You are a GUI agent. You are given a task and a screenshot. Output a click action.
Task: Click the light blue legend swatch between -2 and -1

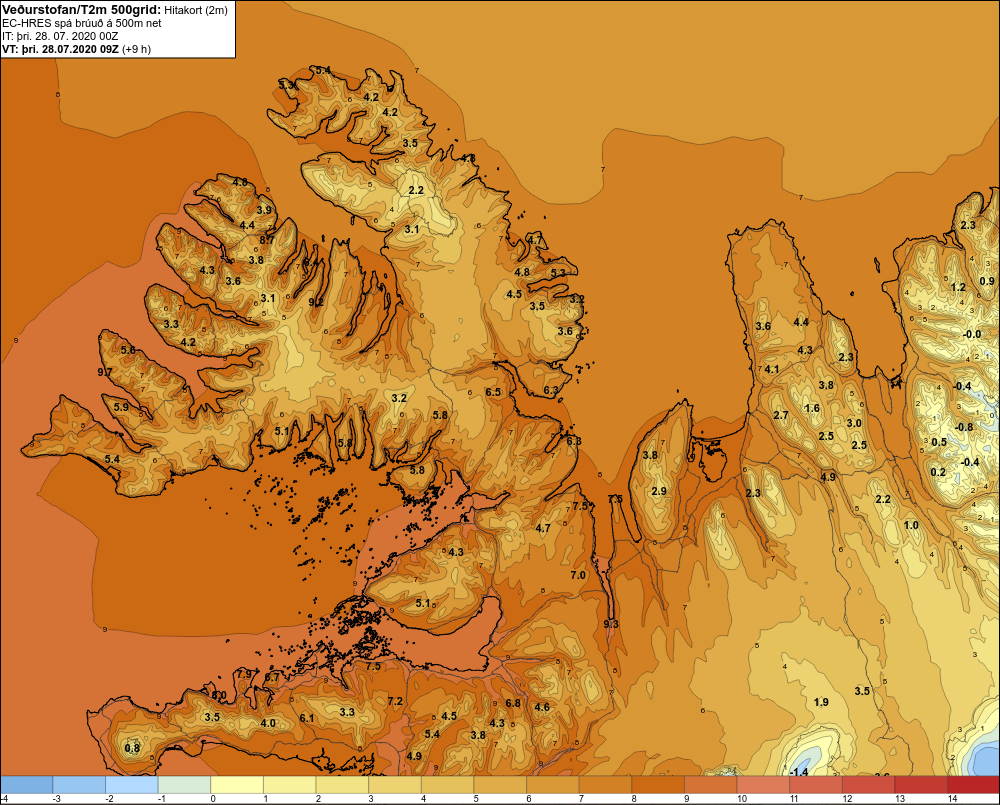pos(132,785)
